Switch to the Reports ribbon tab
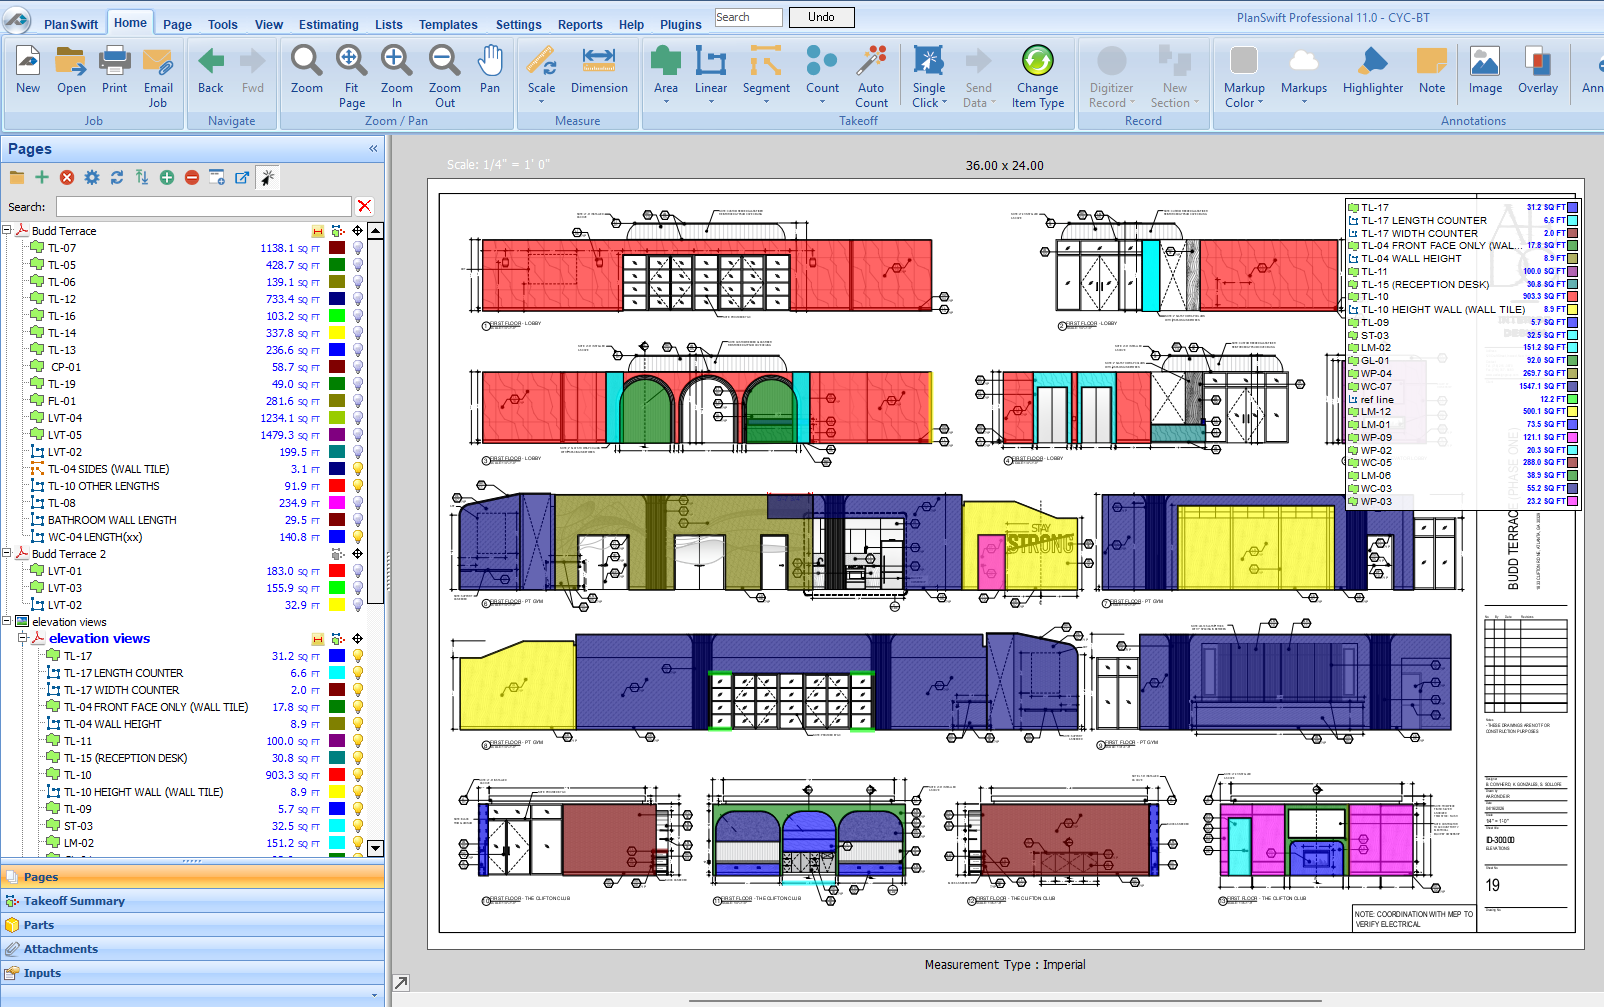 tap(580, 24)
